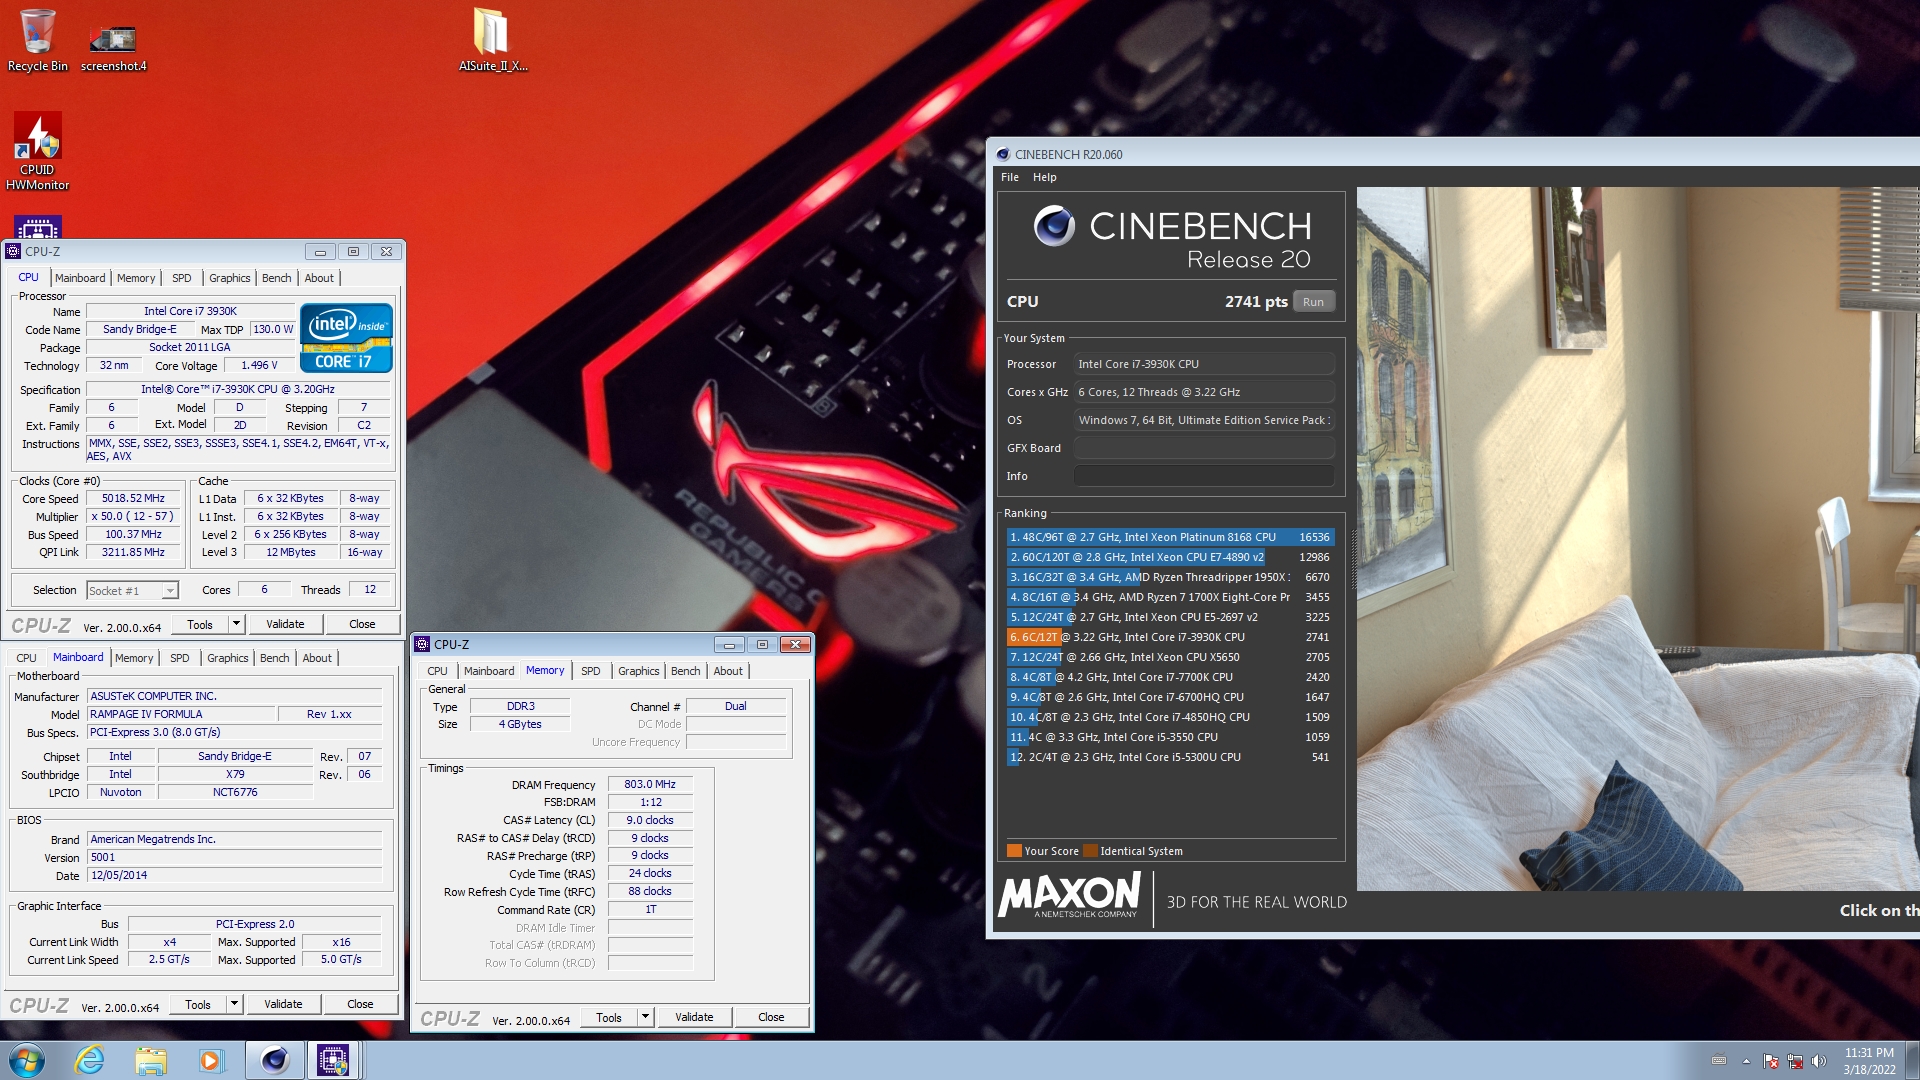Open the Windows Start orb
Image resolution: width=1920 pixels, height=1080 pixels.
[27, 1060]
